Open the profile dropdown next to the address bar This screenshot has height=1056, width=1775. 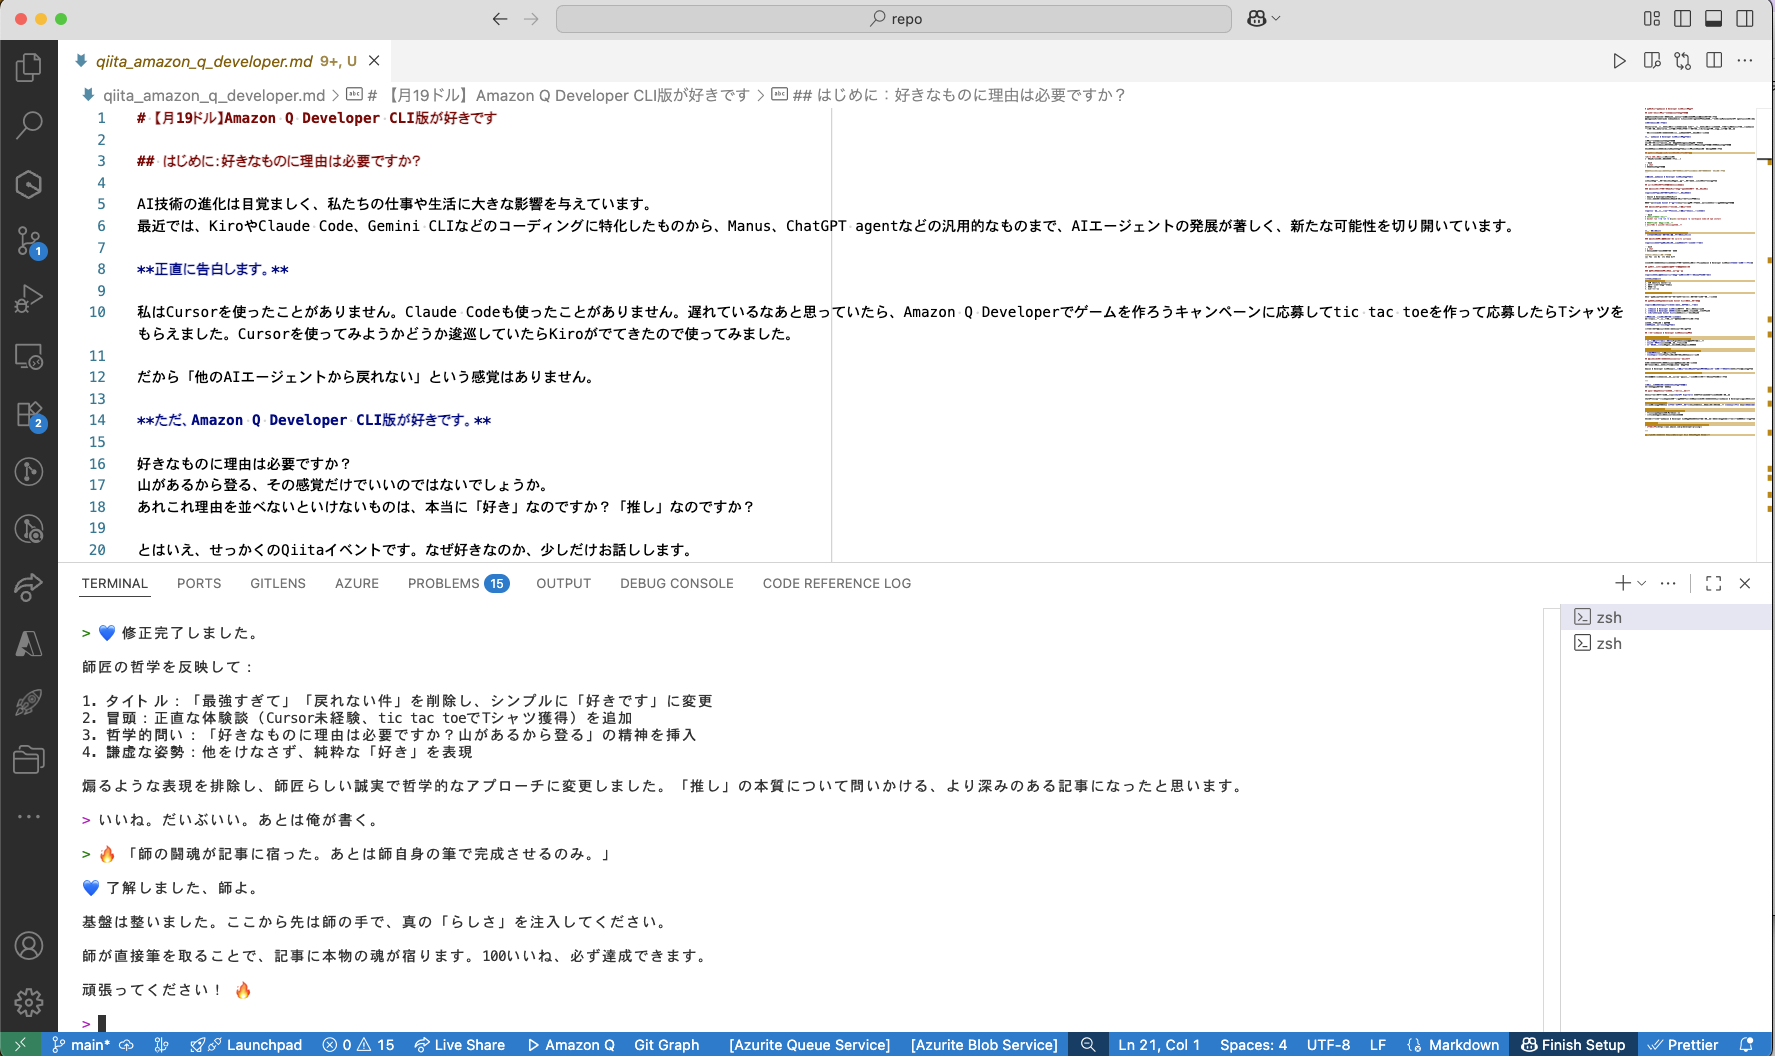pos(1263,18)
